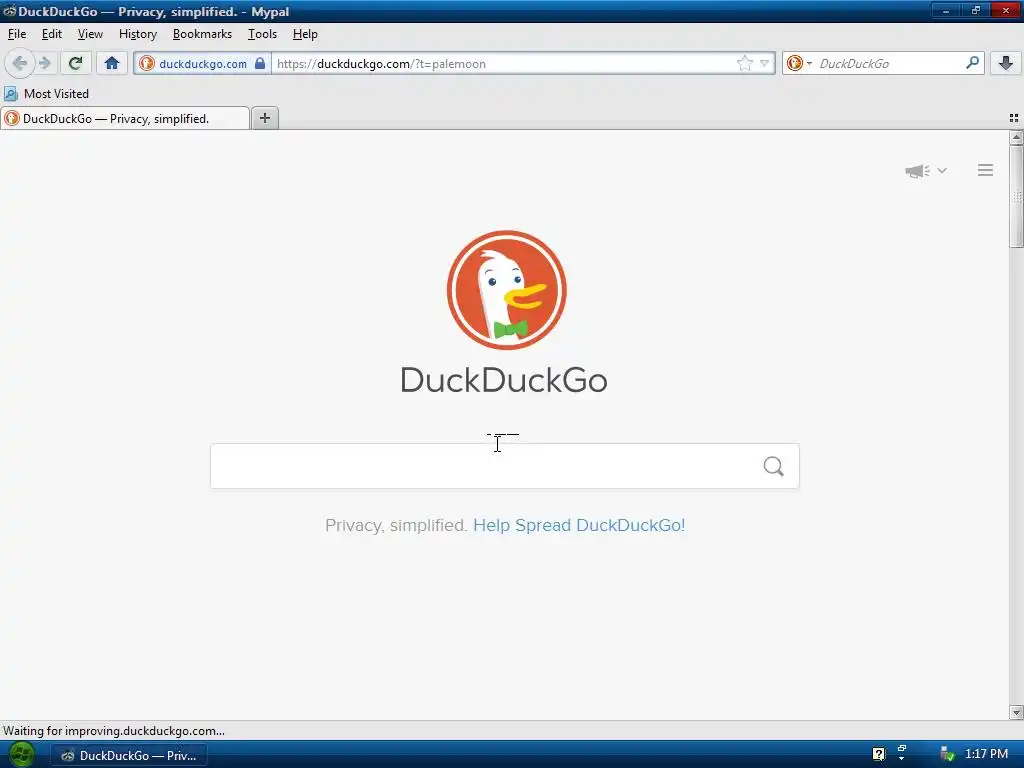
Task: Click the padlock security icon
Action: (x=260, y=63)
